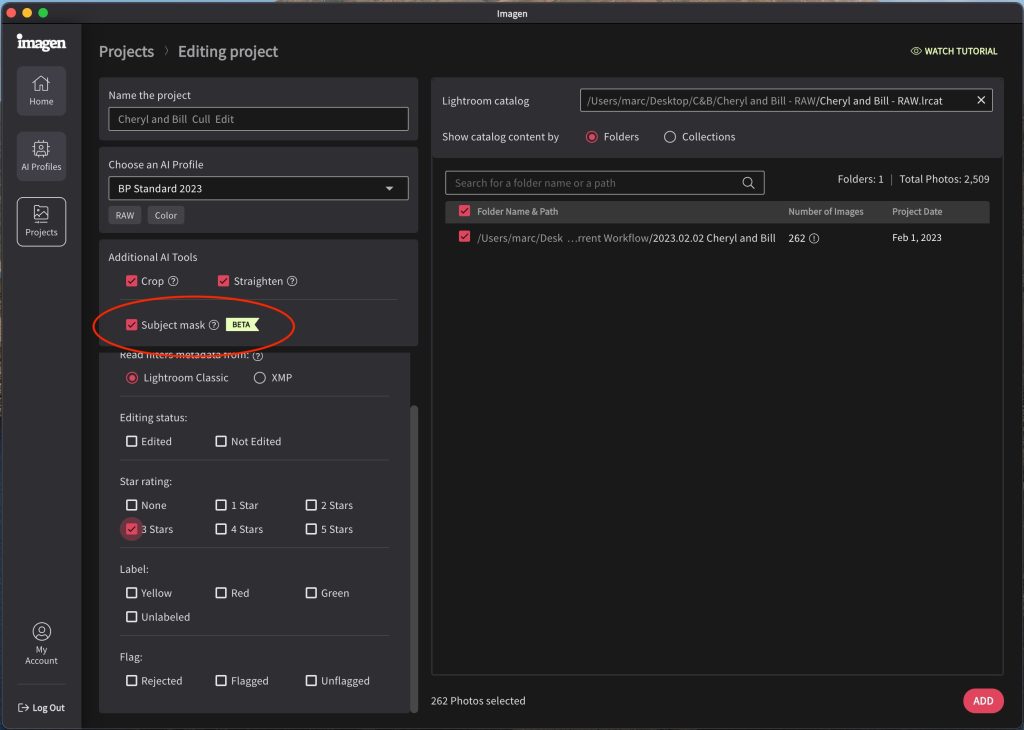The width and height of the screenshot is (1024, 730).
Task: Click the Color tag
Action: pos(166,215)
